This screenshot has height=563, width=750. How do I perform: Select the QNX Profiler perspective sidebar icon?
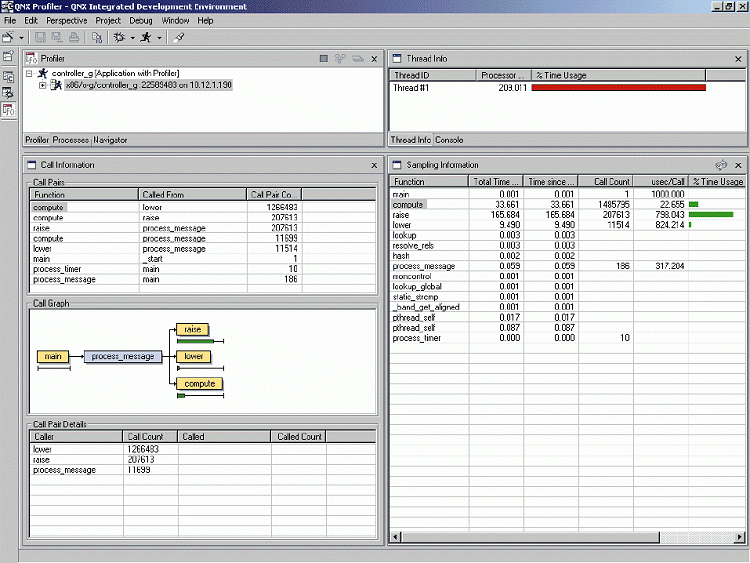(x=8, y=110)
